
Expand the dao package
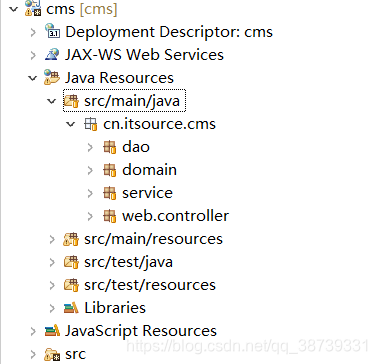point(90,147)
